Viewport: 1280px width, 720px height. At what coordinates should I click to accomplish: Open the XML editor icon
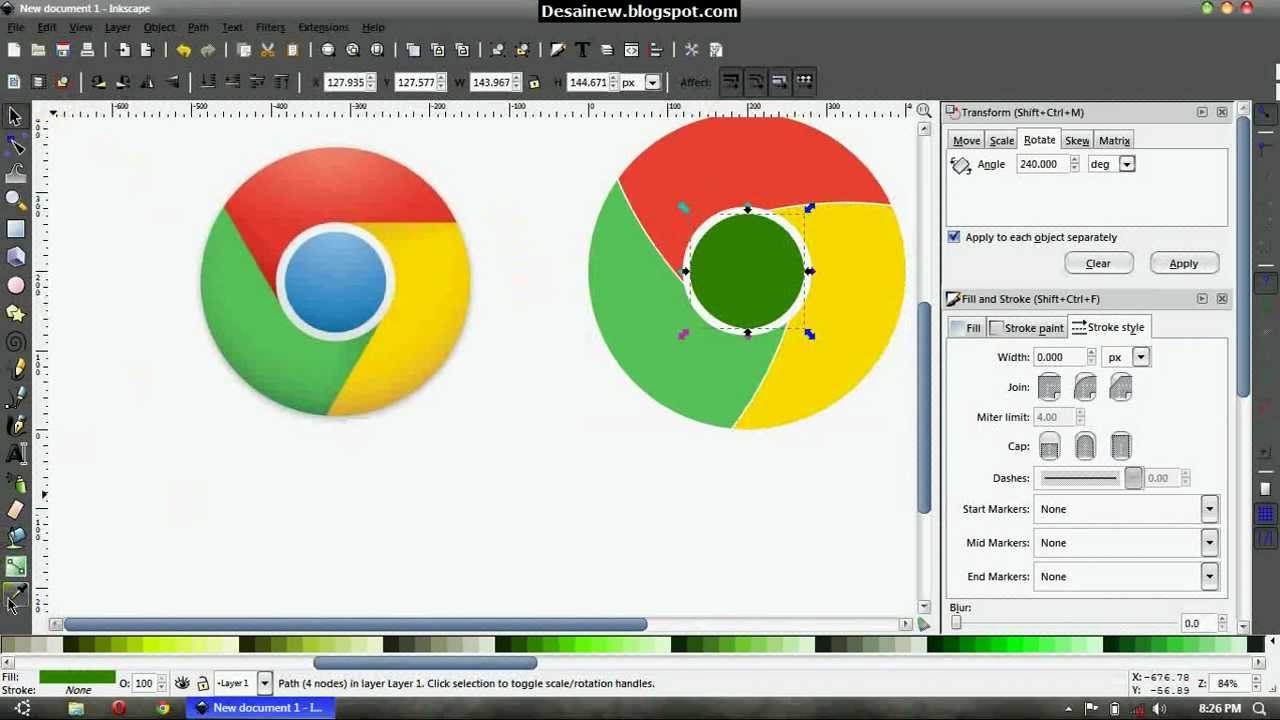631,50
